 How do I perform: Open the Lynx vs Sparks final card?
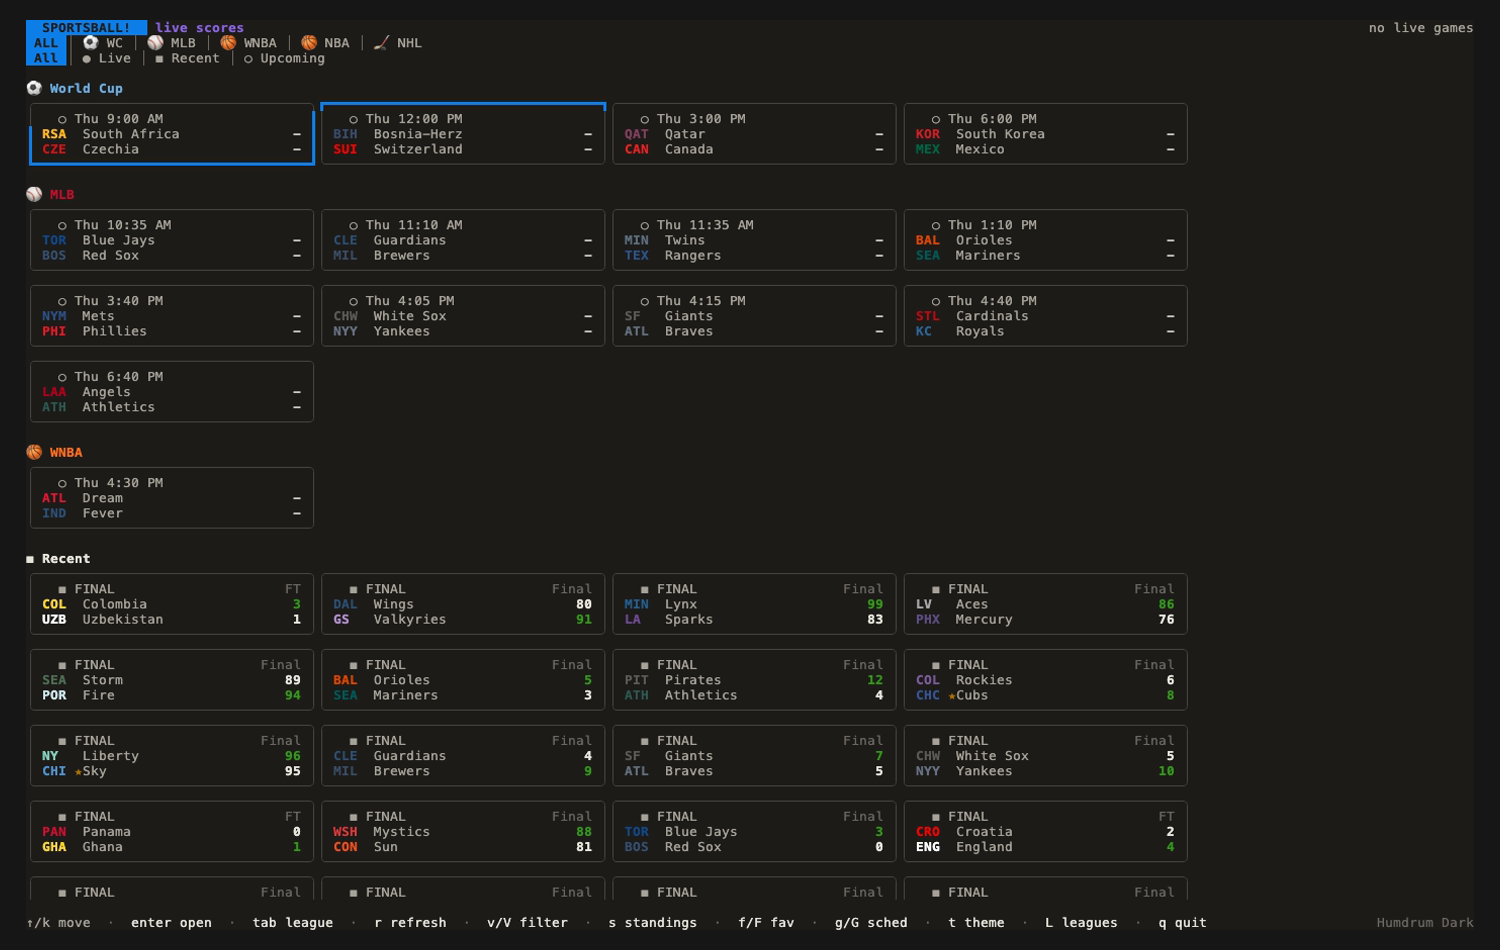click(x=754, y=604)
